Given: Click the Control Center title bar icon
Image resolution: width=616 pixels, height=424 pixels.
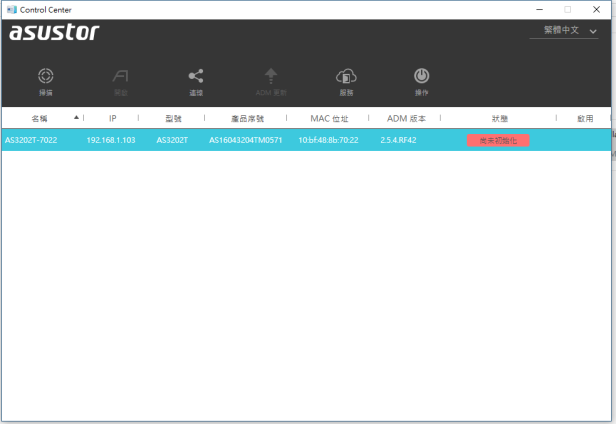Looking at the screenshot, I should 12,10.
